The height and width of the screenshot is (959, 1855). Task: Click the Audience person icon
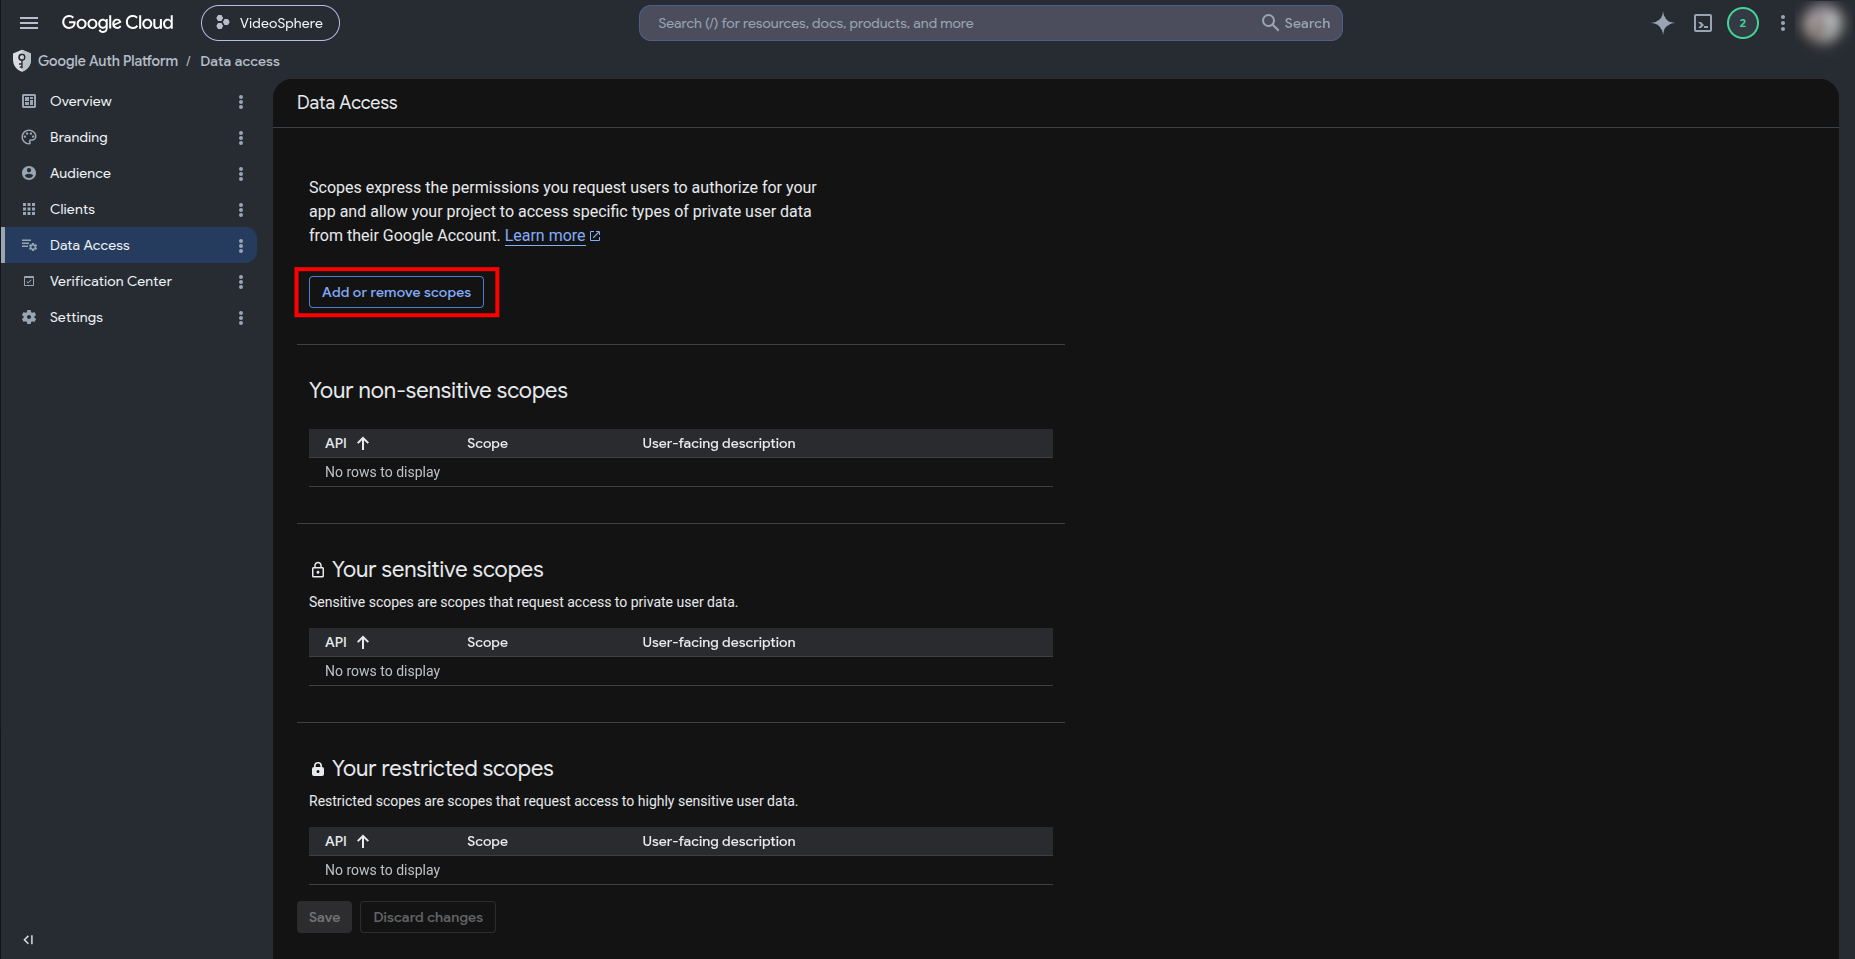coord(29,173)
